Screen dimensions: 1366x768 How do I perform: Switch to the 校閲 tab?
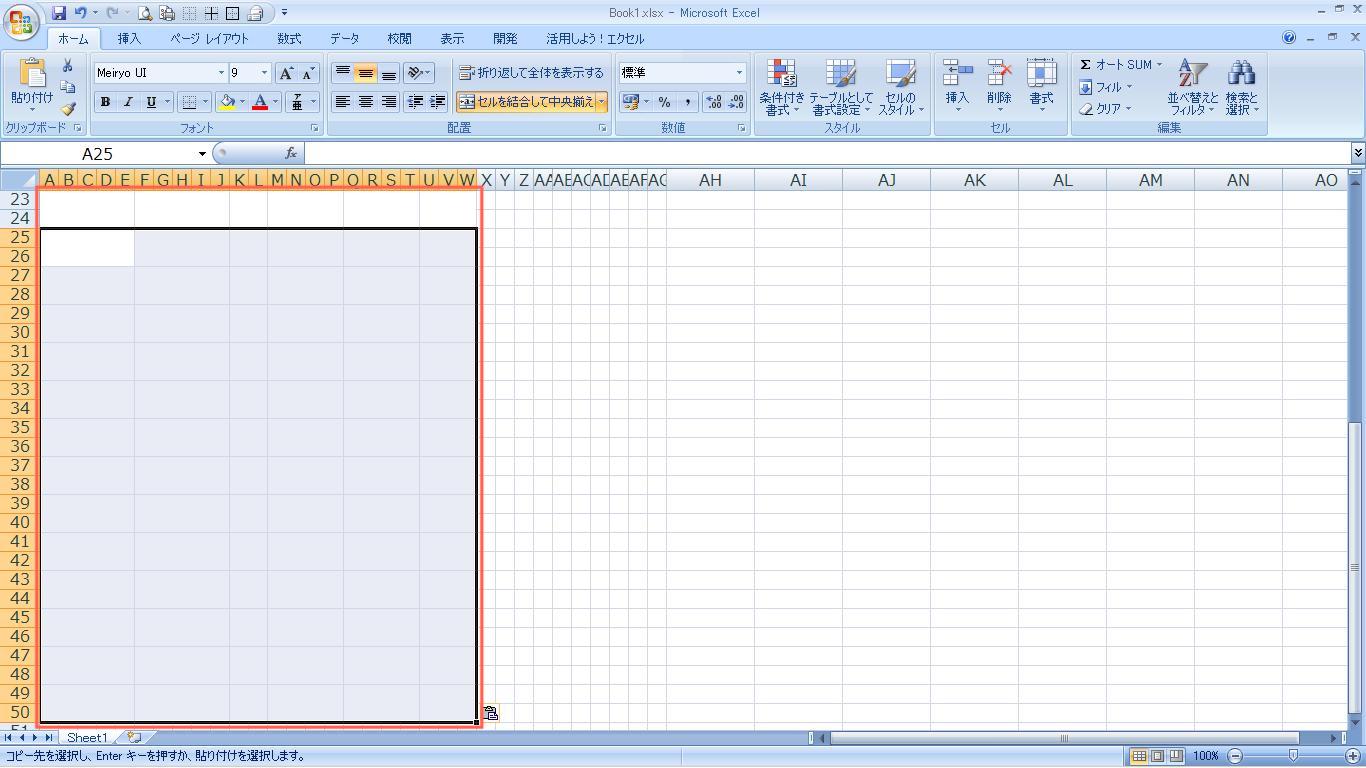coord(399,39)
